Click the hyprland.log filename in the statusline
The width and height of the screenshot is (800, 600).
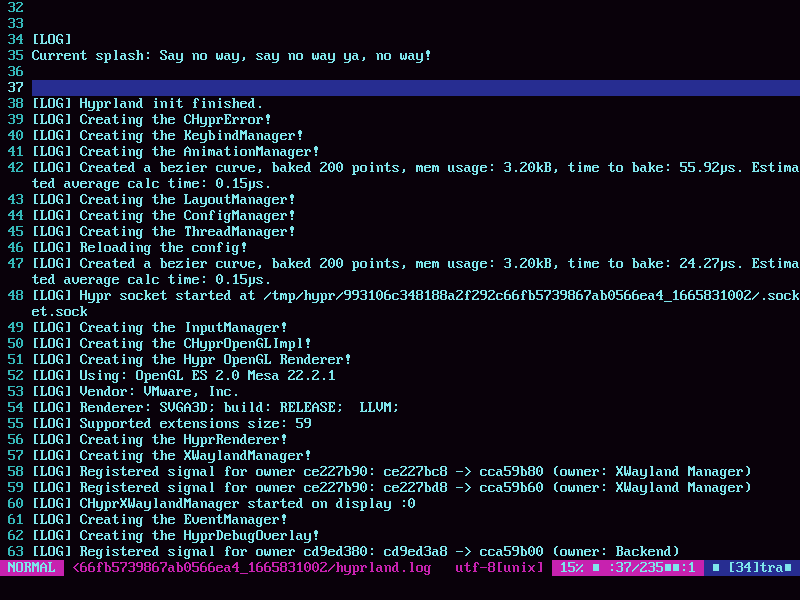(x=385, y=567)
